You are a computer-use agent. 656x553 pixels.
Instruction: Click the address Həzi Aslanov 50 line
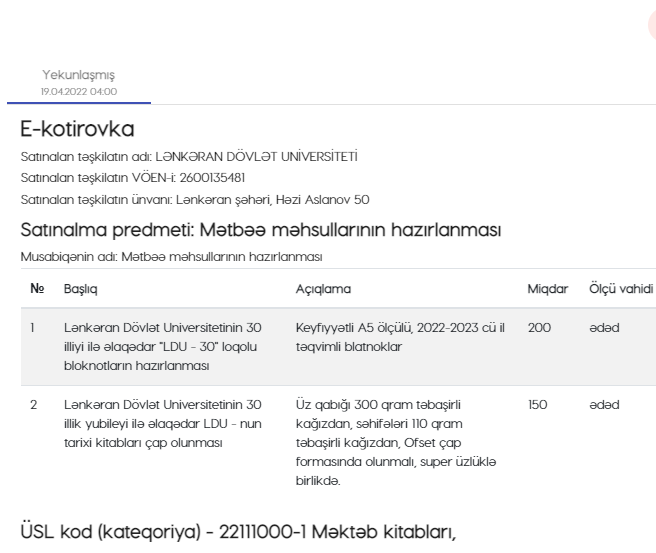pos(195,200)
